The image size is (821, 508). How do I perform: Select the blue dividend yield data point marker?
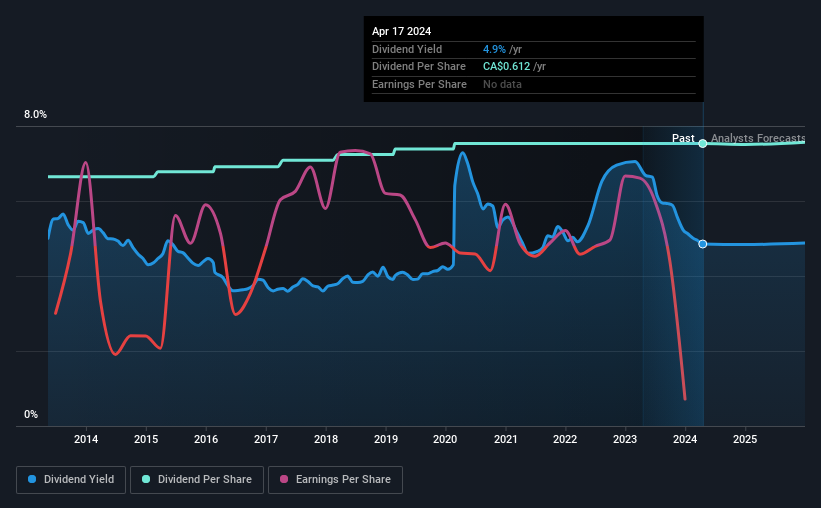pyautogui.click(x=703, y=244)
